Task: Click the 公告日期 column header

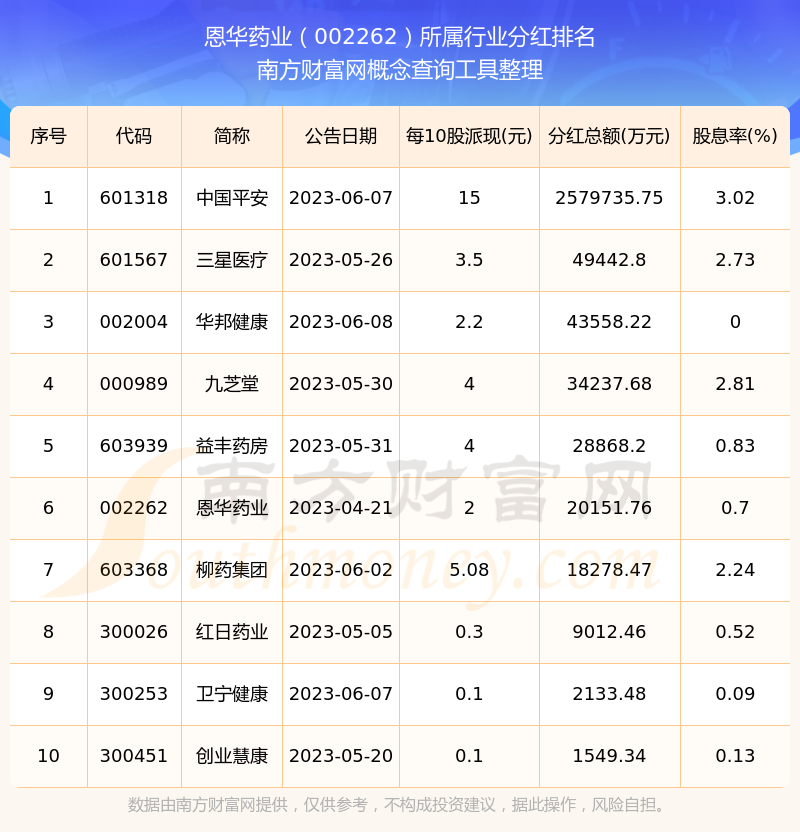Action: click(341, 136)
